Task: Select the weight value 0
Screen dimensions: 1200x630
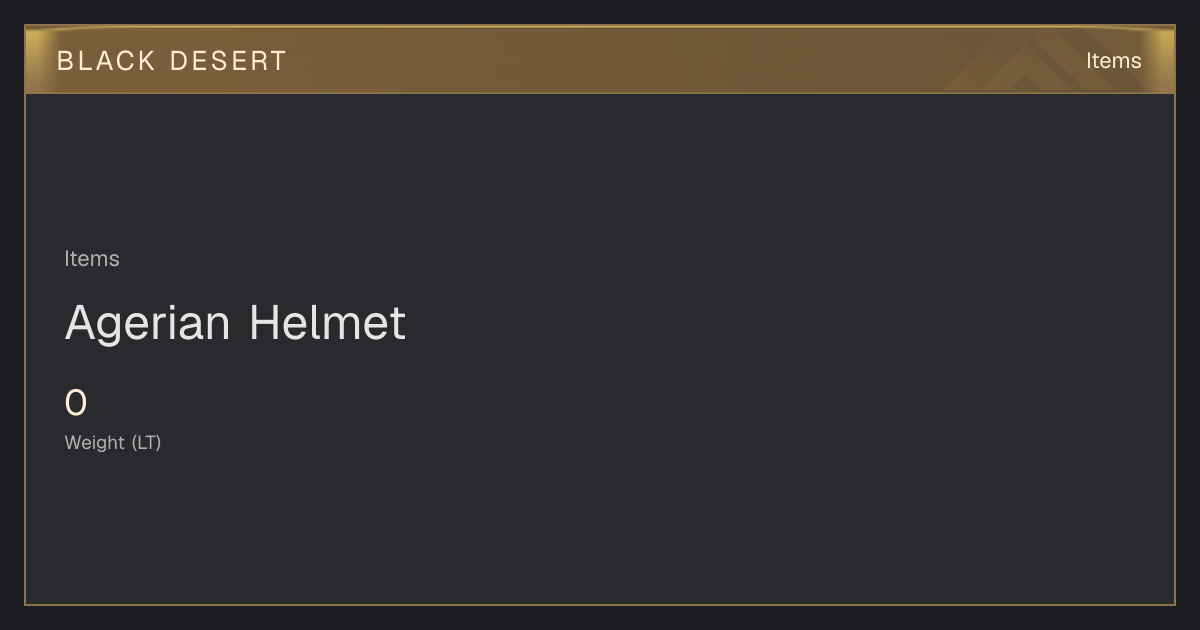Action: (76, 404)
